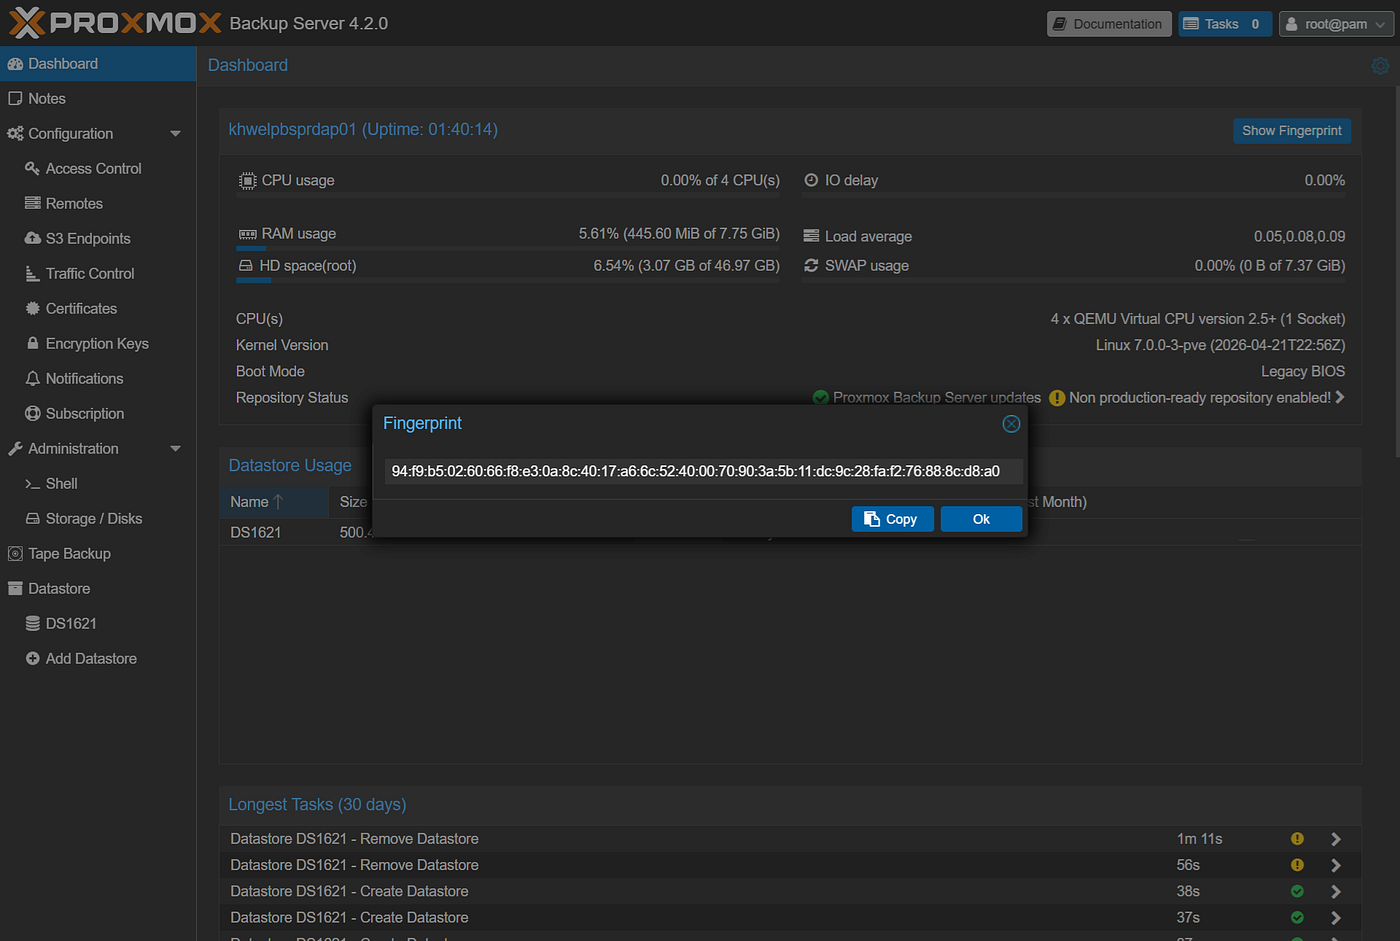Click the Linux 7.0.0-3-pve kernel version text
The image size is (1400, 941).
(1220, 345)
